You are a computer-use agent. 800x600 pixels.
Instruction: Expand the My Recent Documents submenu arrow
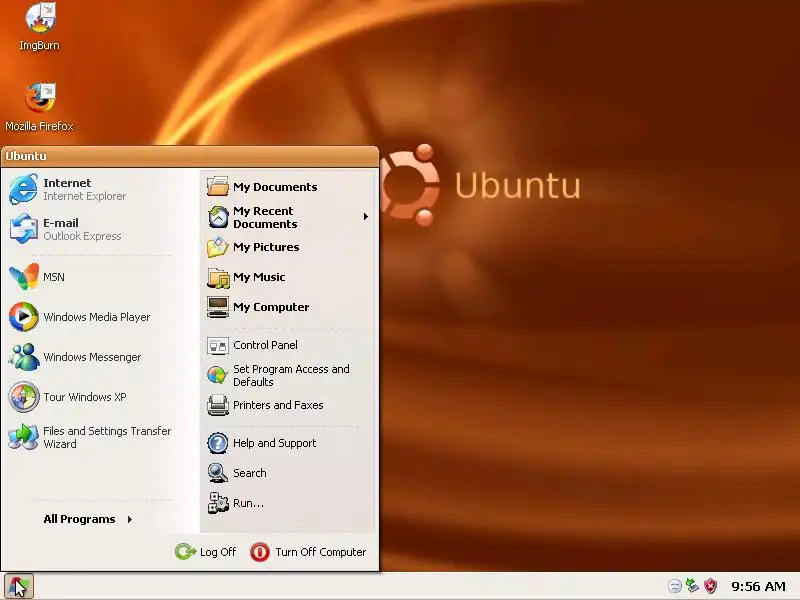click(365, 217)
